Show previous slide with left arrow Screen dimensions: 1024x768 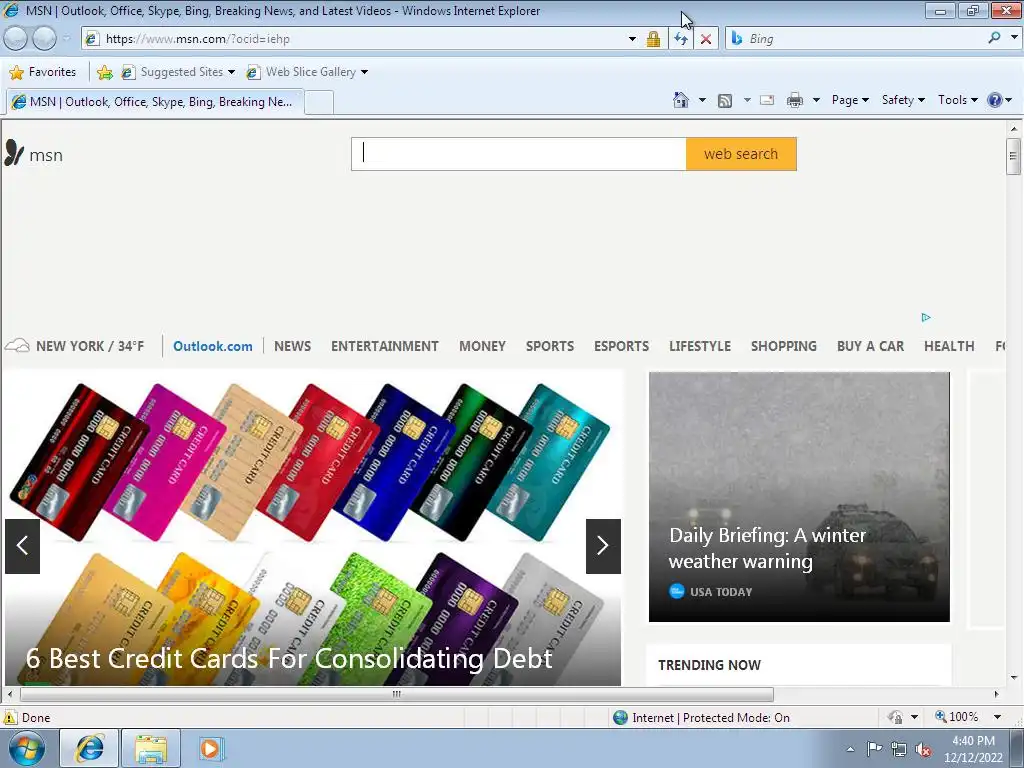tap(22, 546)
